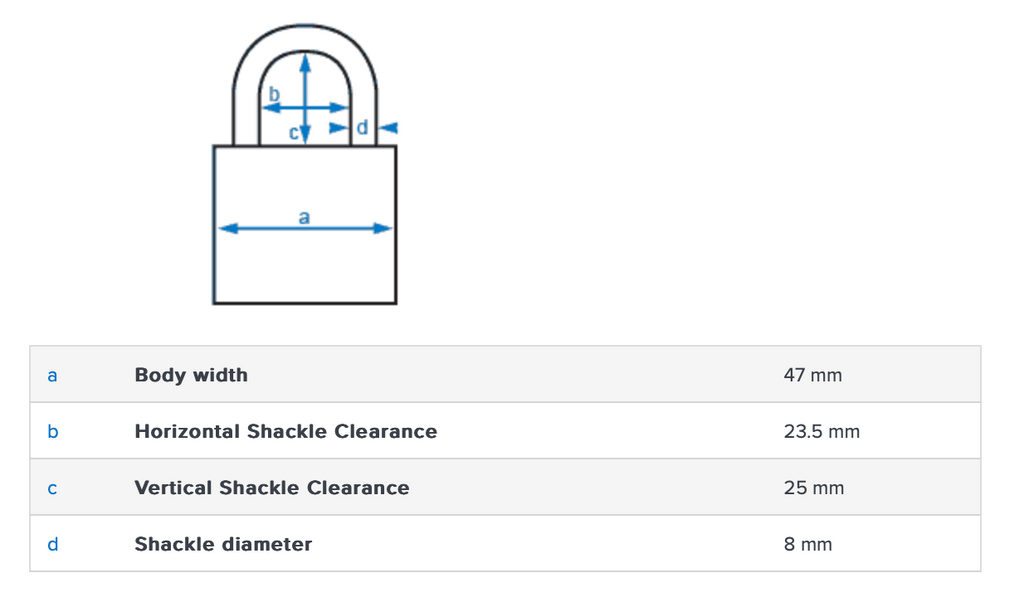Click the 'Shackle diameter' label
The width and height of the screenshot is (1024, 602).
pyautogui.click(x=223, y=544)
